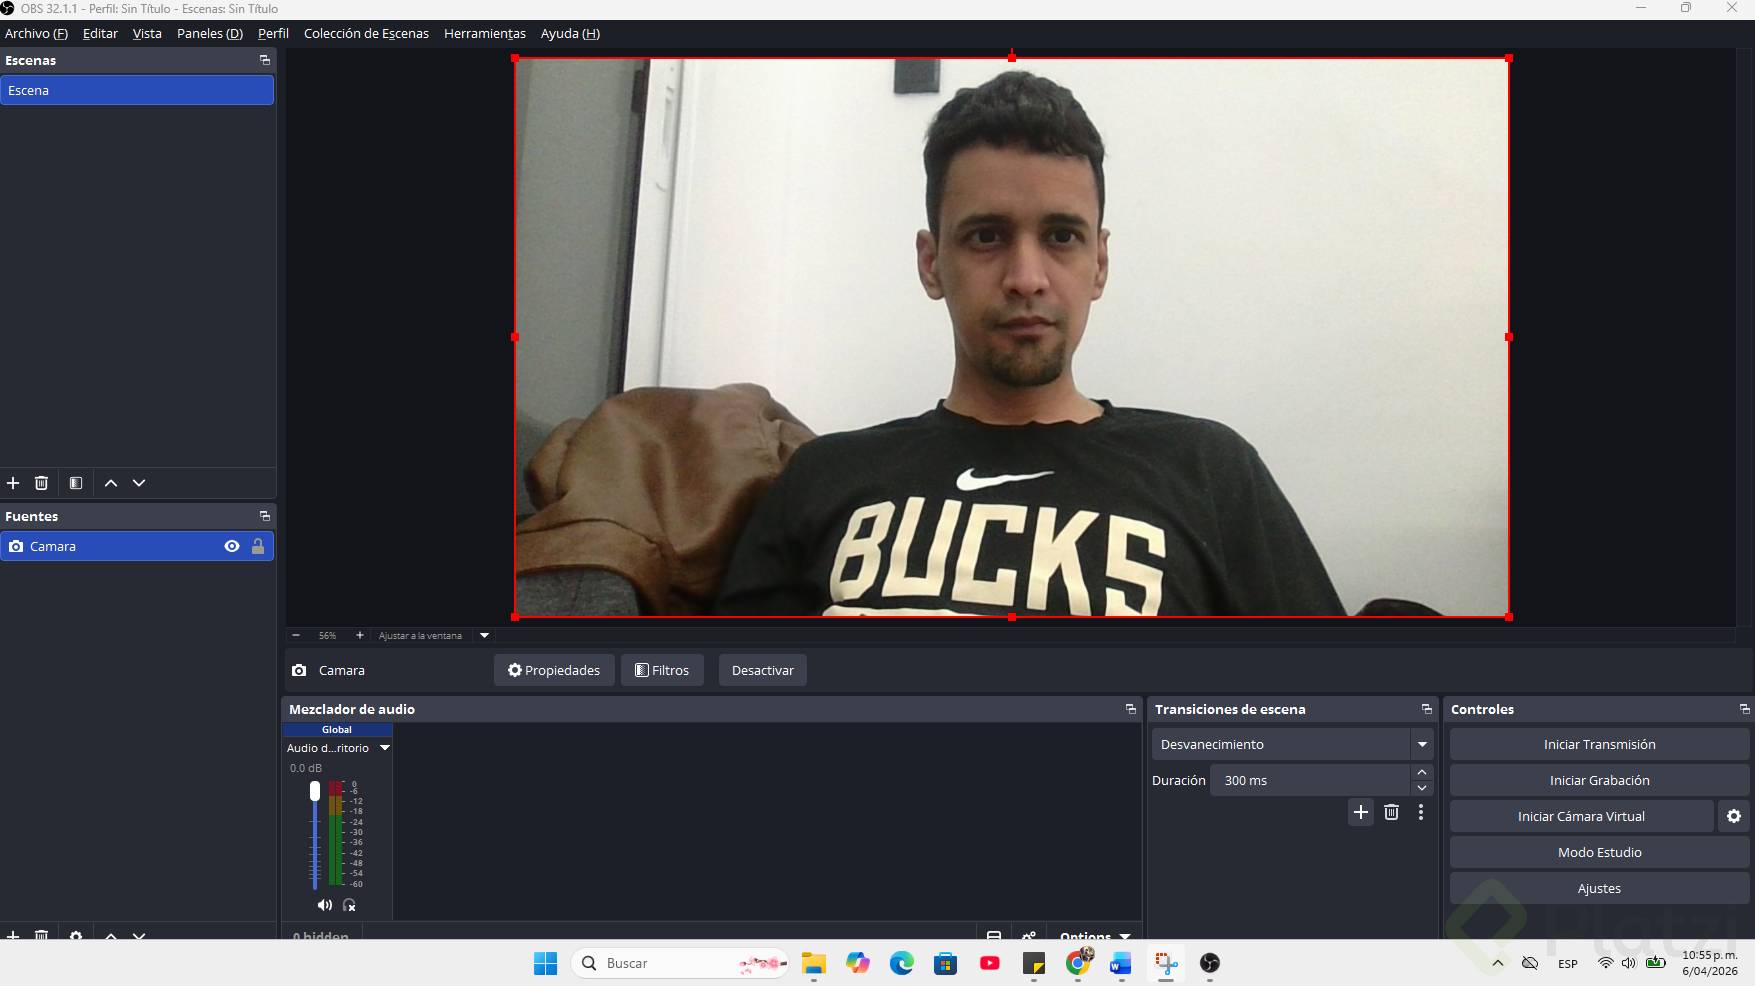Enable Modo Estudio
The height and width of the screenshot is (986, 1755).
tap(1599, 852)
